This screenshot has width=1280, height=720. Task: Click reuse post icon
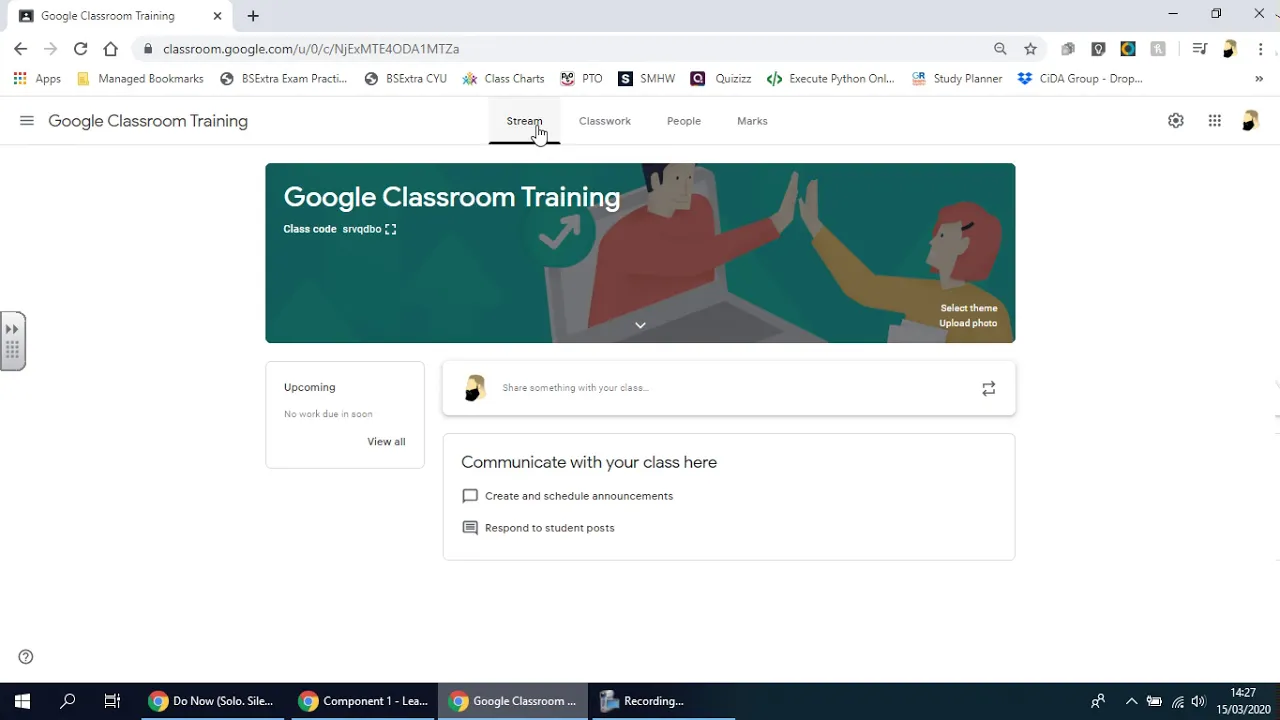(x=988, y=389)
